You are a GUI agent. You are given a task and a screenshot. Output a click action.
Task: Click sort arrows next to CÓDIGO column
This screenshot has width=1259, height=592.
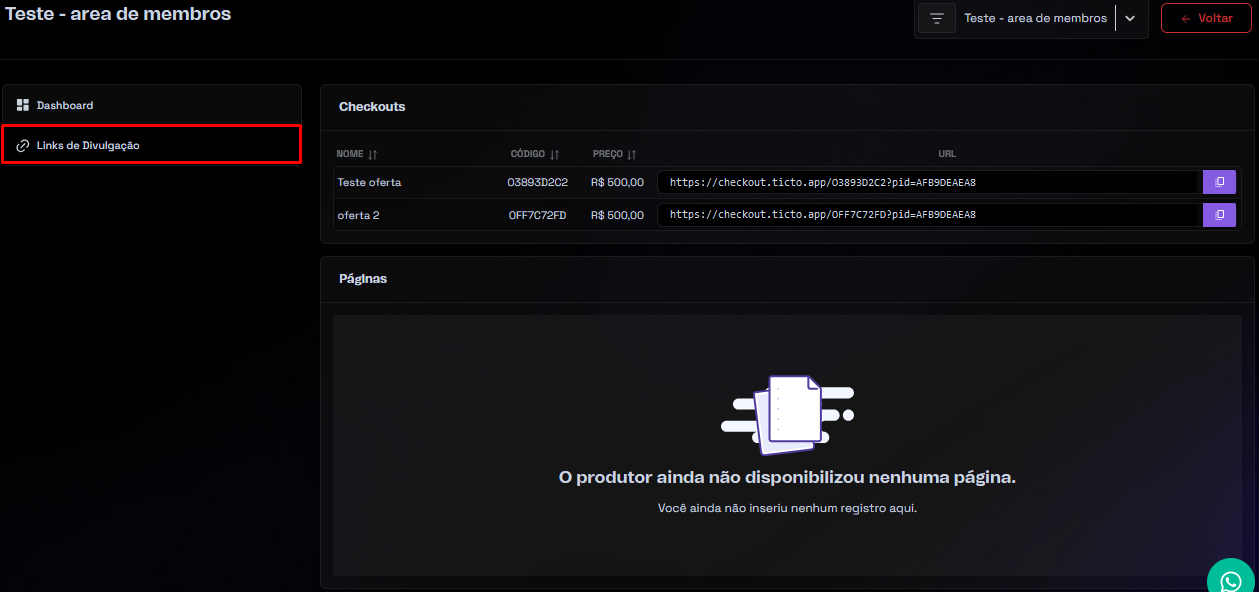coord(554,155)
